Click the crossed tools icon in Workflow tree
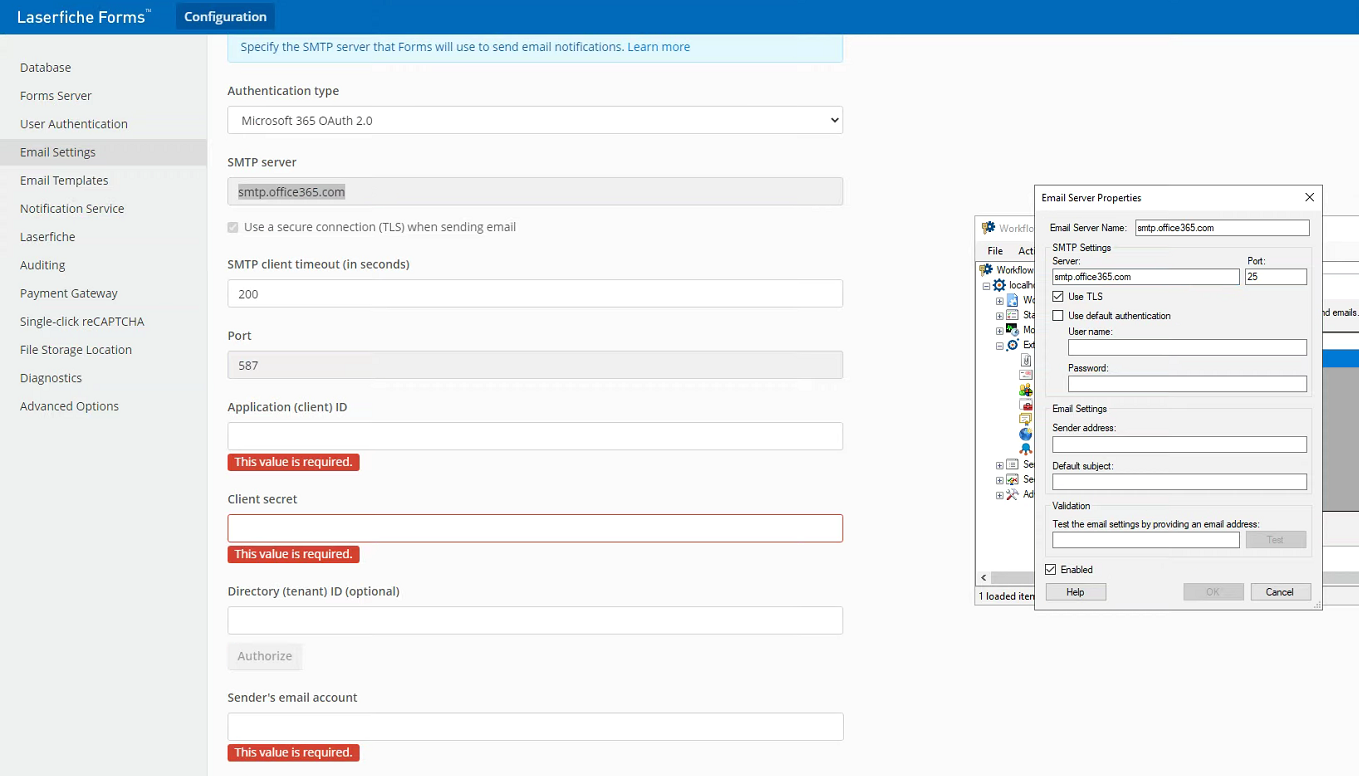1359x776 pixels. point(1012,494)
